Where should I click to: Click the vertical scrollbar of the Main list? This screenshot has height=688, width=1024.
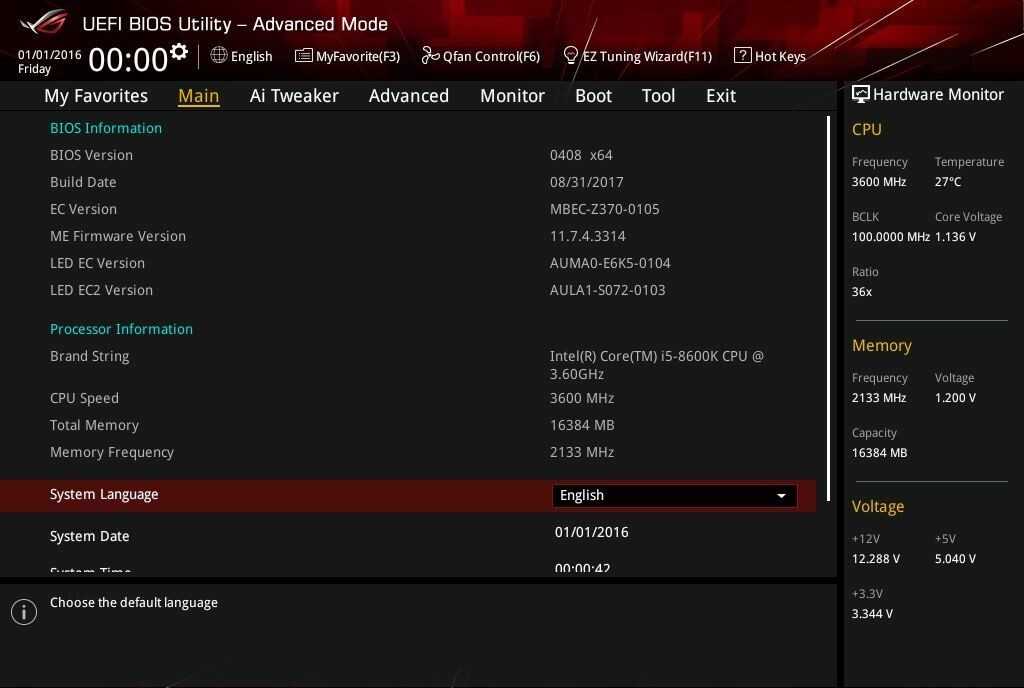pos(829,300)
